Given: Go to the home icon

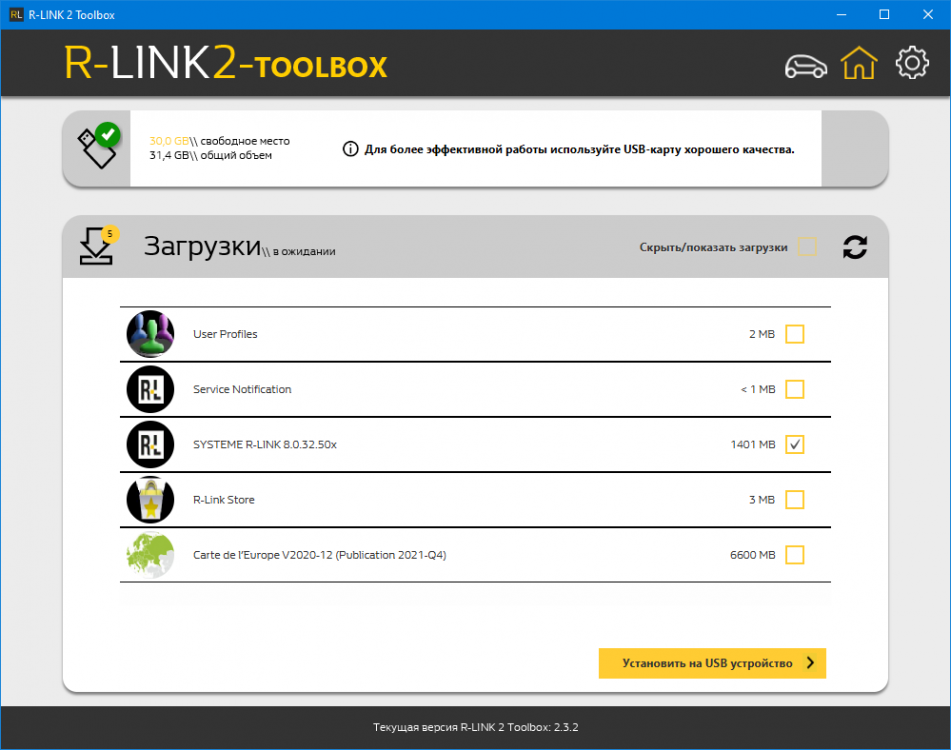Looking at the screenshot, I should [x=858, y=63].
